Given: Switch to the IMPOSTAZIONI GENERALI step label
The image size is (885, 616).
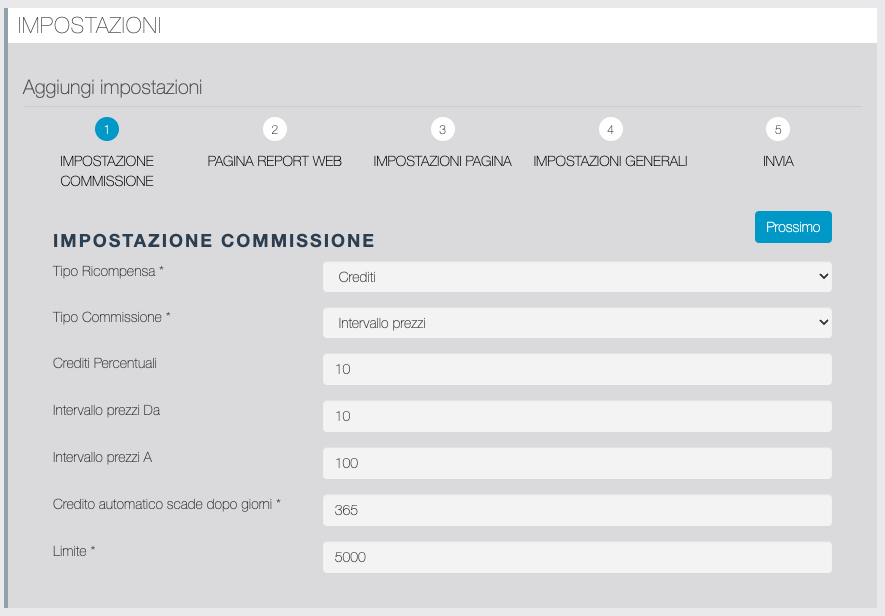Looking at the screenshot, I should tap(610, 161).
